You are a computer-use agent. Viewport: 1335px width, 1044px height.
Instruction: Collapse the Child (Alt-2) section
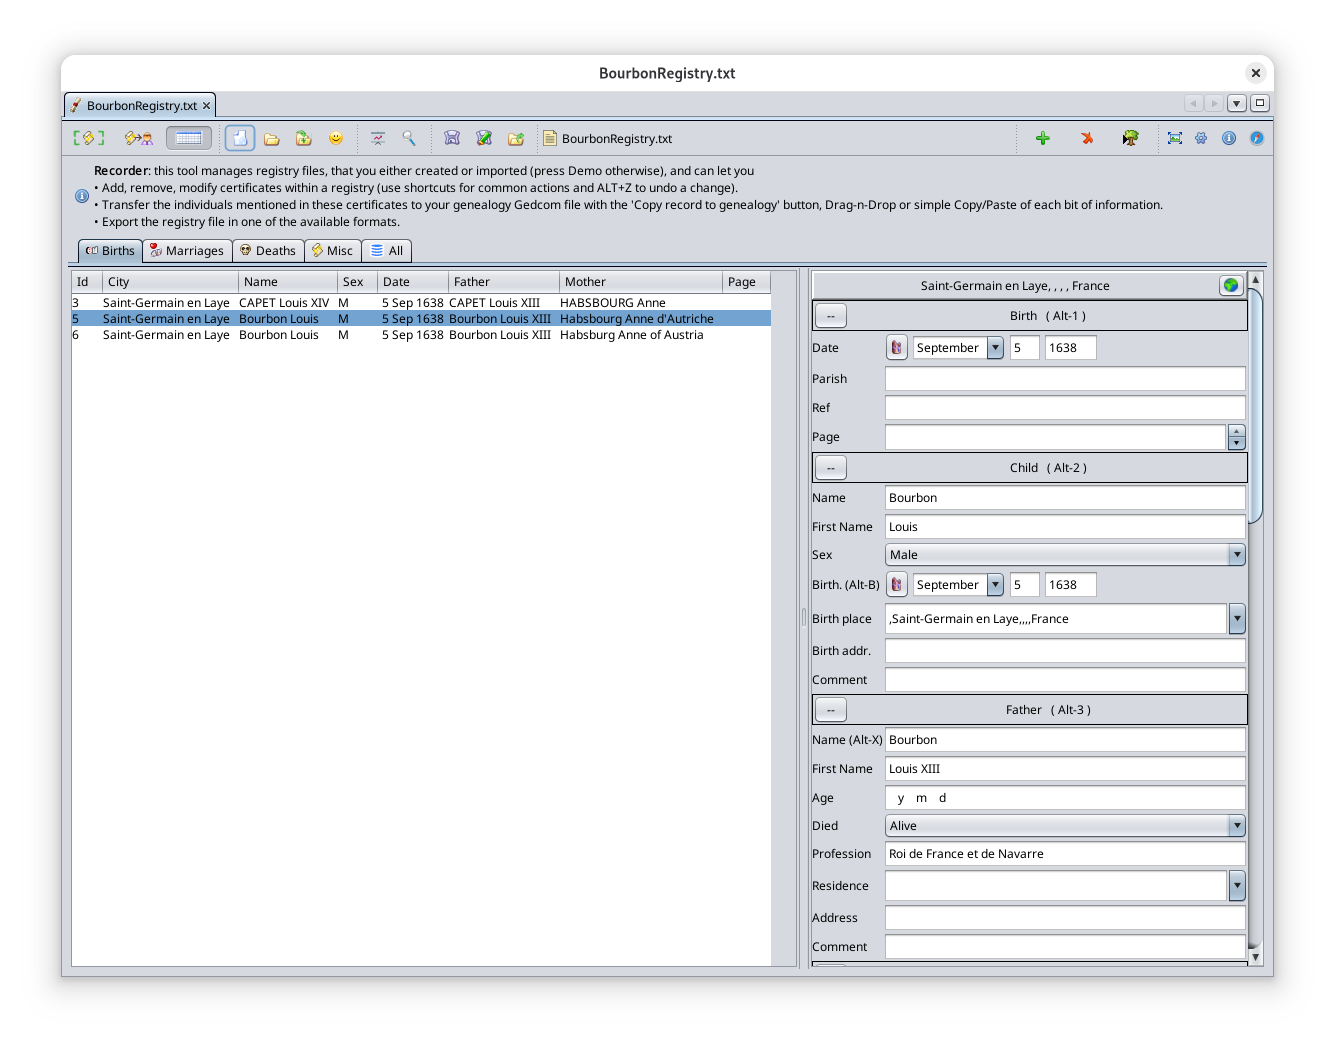pos(831,468)
